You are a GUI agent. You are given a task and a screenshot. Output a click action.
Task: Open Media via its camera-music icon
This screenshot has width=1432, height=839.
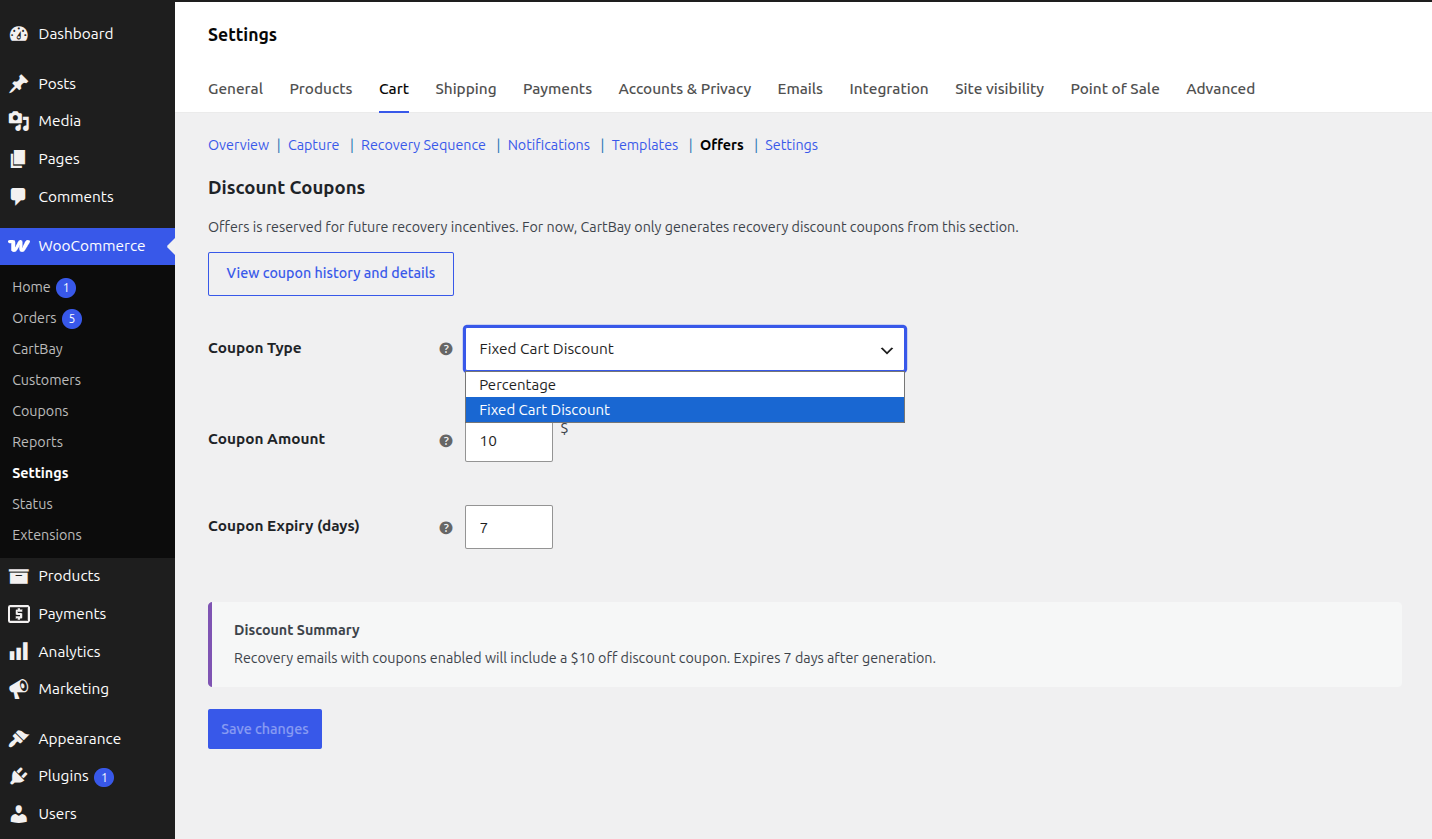[x=18, y=121]
